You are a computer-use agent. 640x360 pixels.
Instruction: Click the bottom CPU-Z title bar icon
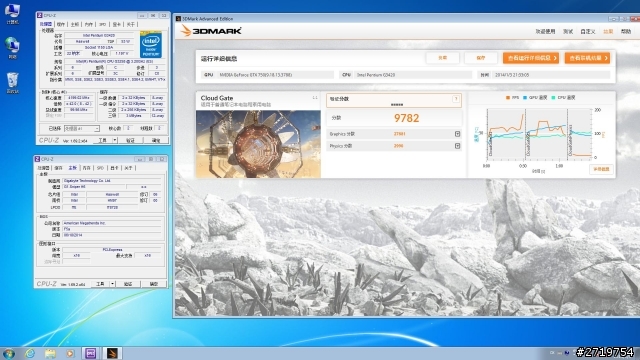[x=37, y=159]
